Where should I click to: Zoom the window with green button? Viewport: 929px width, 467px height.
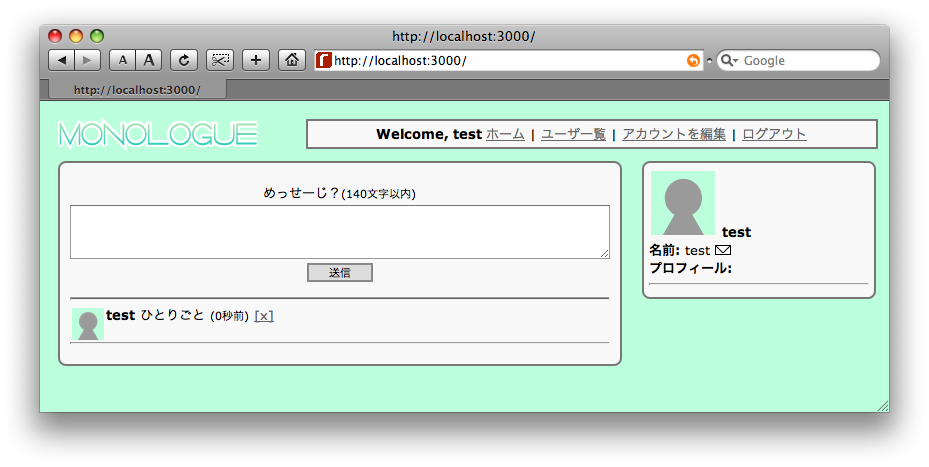point(97,36)
